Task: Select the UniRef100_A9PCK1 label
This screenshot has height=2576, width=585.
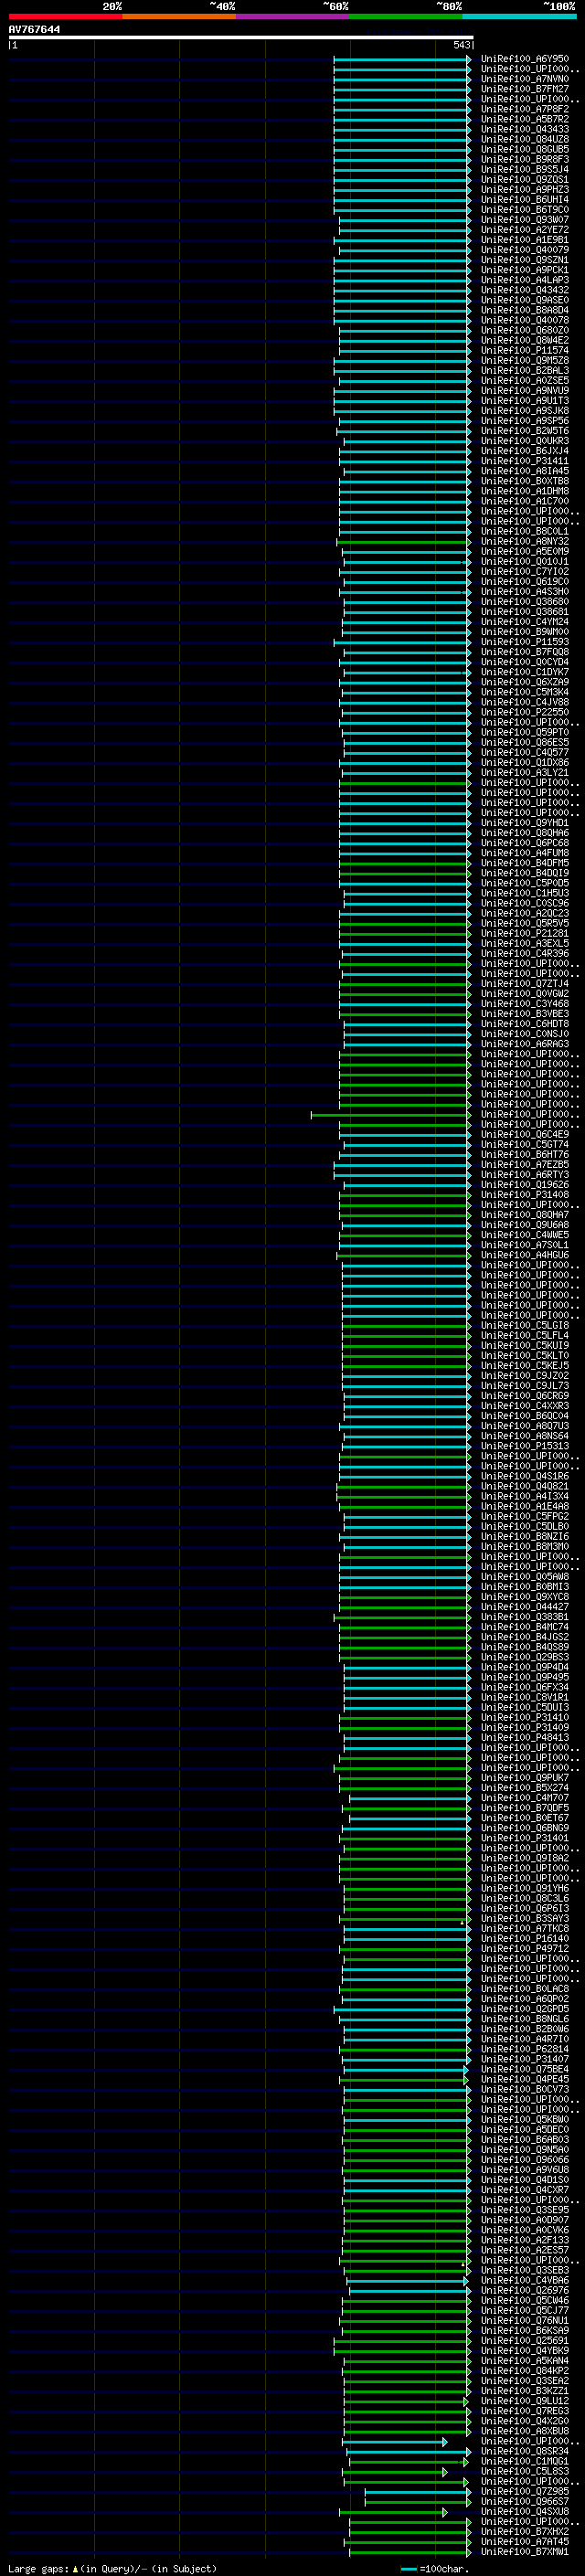Action: pyautogui.click(x=524, y=270)
